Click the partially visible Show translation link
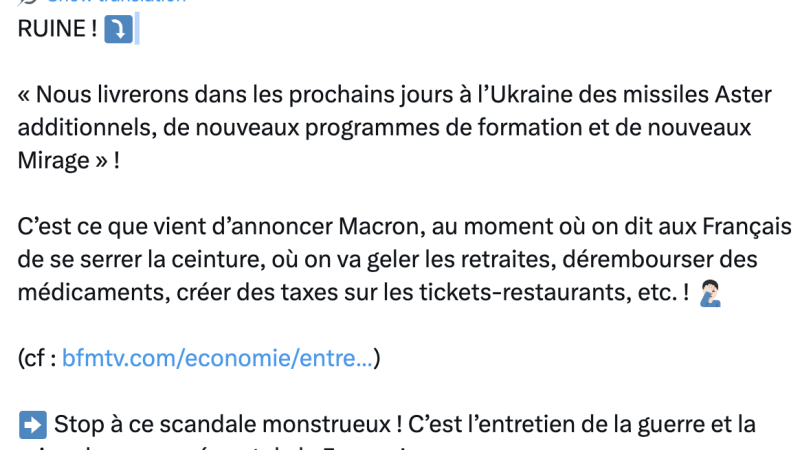800x450 pixels. (x=120, y=2)
